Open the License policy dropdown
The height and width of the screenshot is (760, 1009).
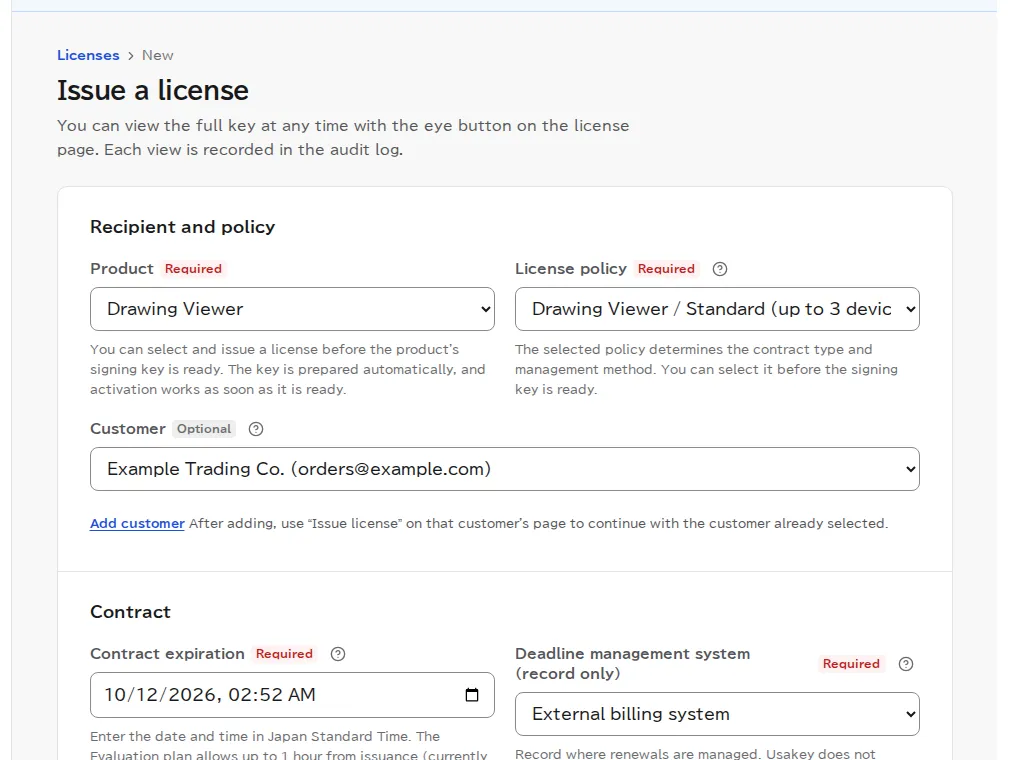pos(717,309)
